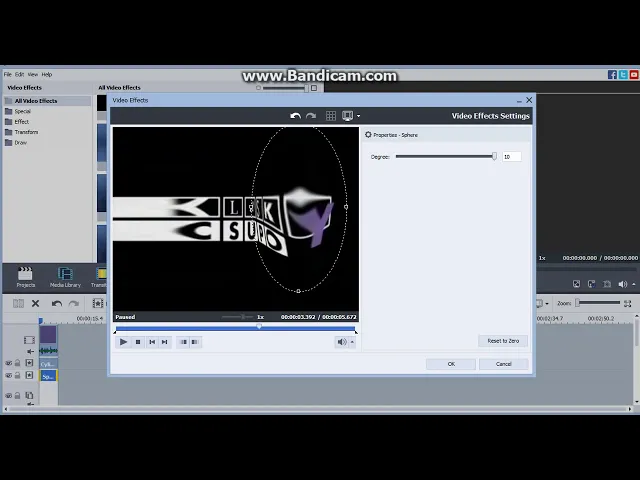Undo the last change in the Video Effects dialog
The height and width of the screenshot is (480, 640).
click(x=295, y=116)
